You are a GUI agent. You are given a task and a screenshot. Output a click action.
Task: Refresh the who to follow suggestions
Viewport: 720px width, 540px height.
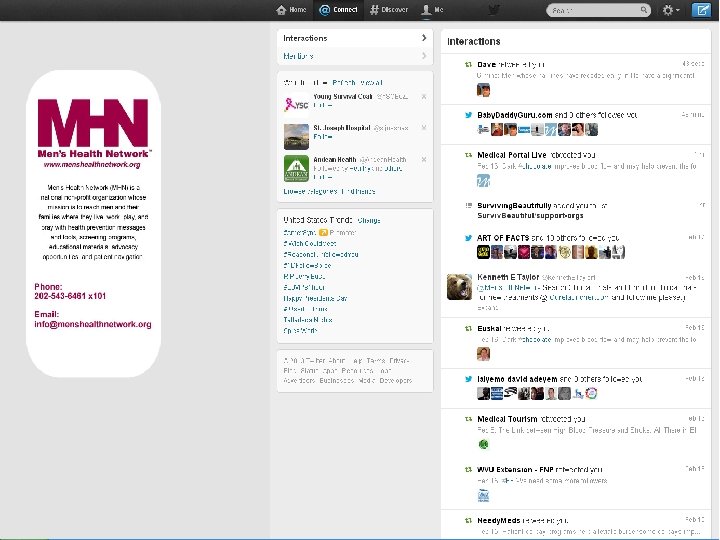pos(344,83)
